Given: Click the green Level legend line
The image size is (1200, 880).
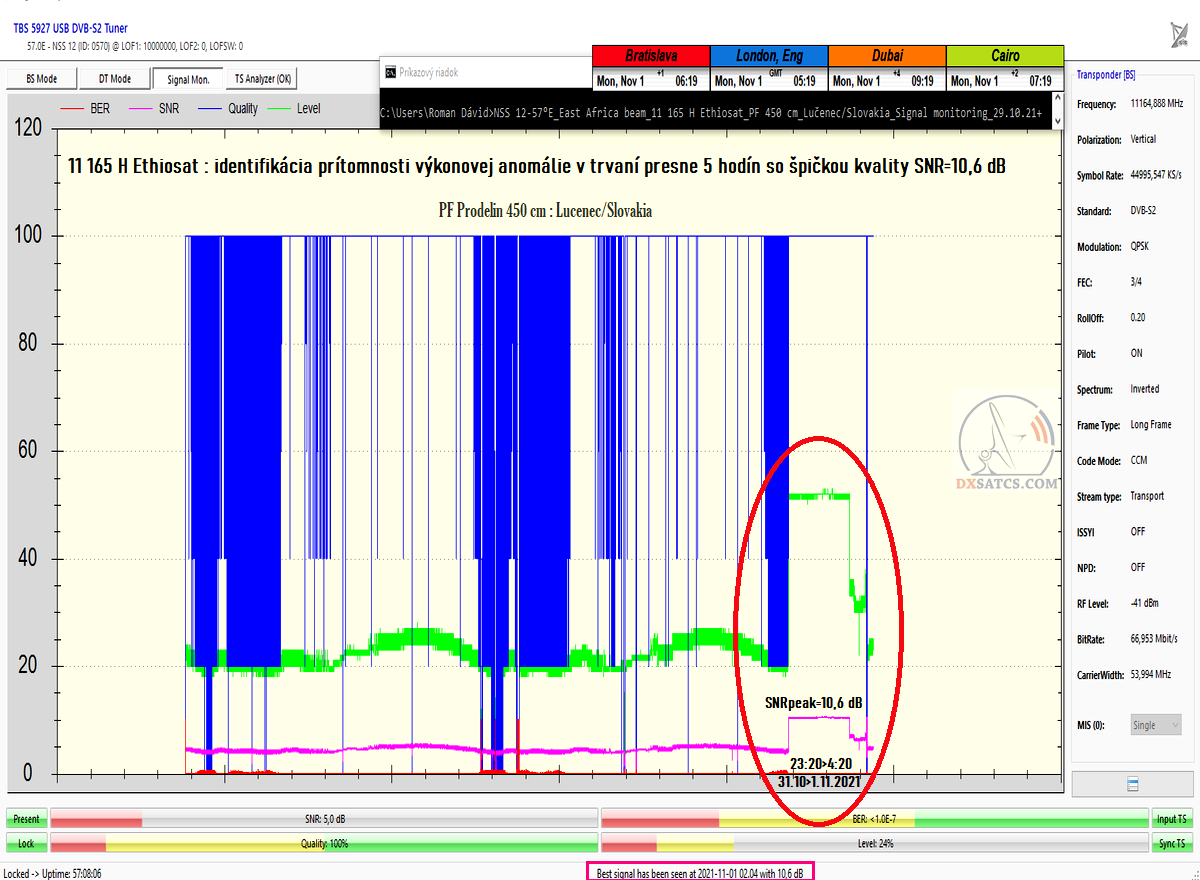Looking at the screenshot, I should (x=278, y=109).
